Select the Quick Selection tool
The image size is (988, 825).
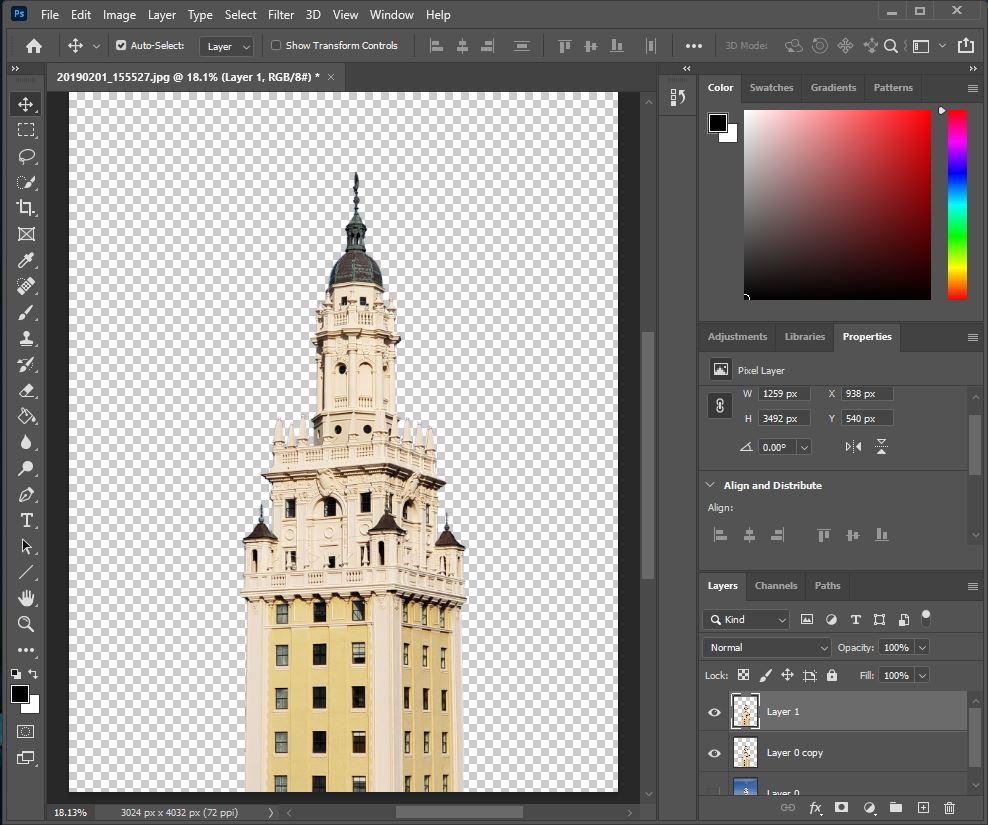click(26, 182)
